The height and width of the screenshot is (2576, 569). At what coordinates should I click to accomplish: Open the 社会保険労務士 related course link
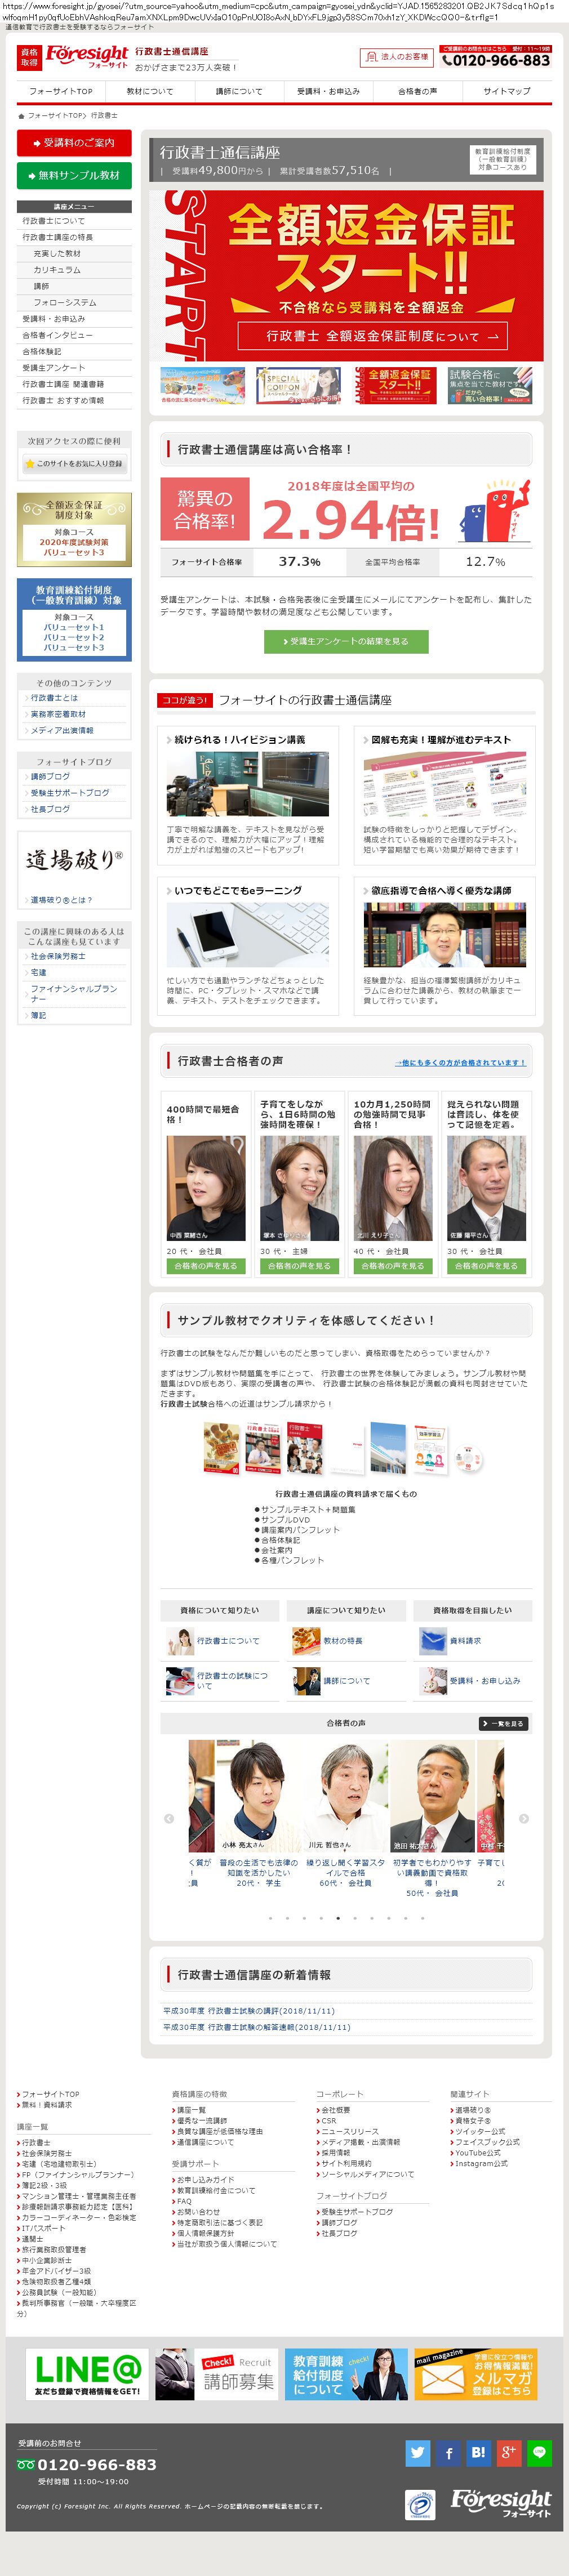click(x=58, y=956)
